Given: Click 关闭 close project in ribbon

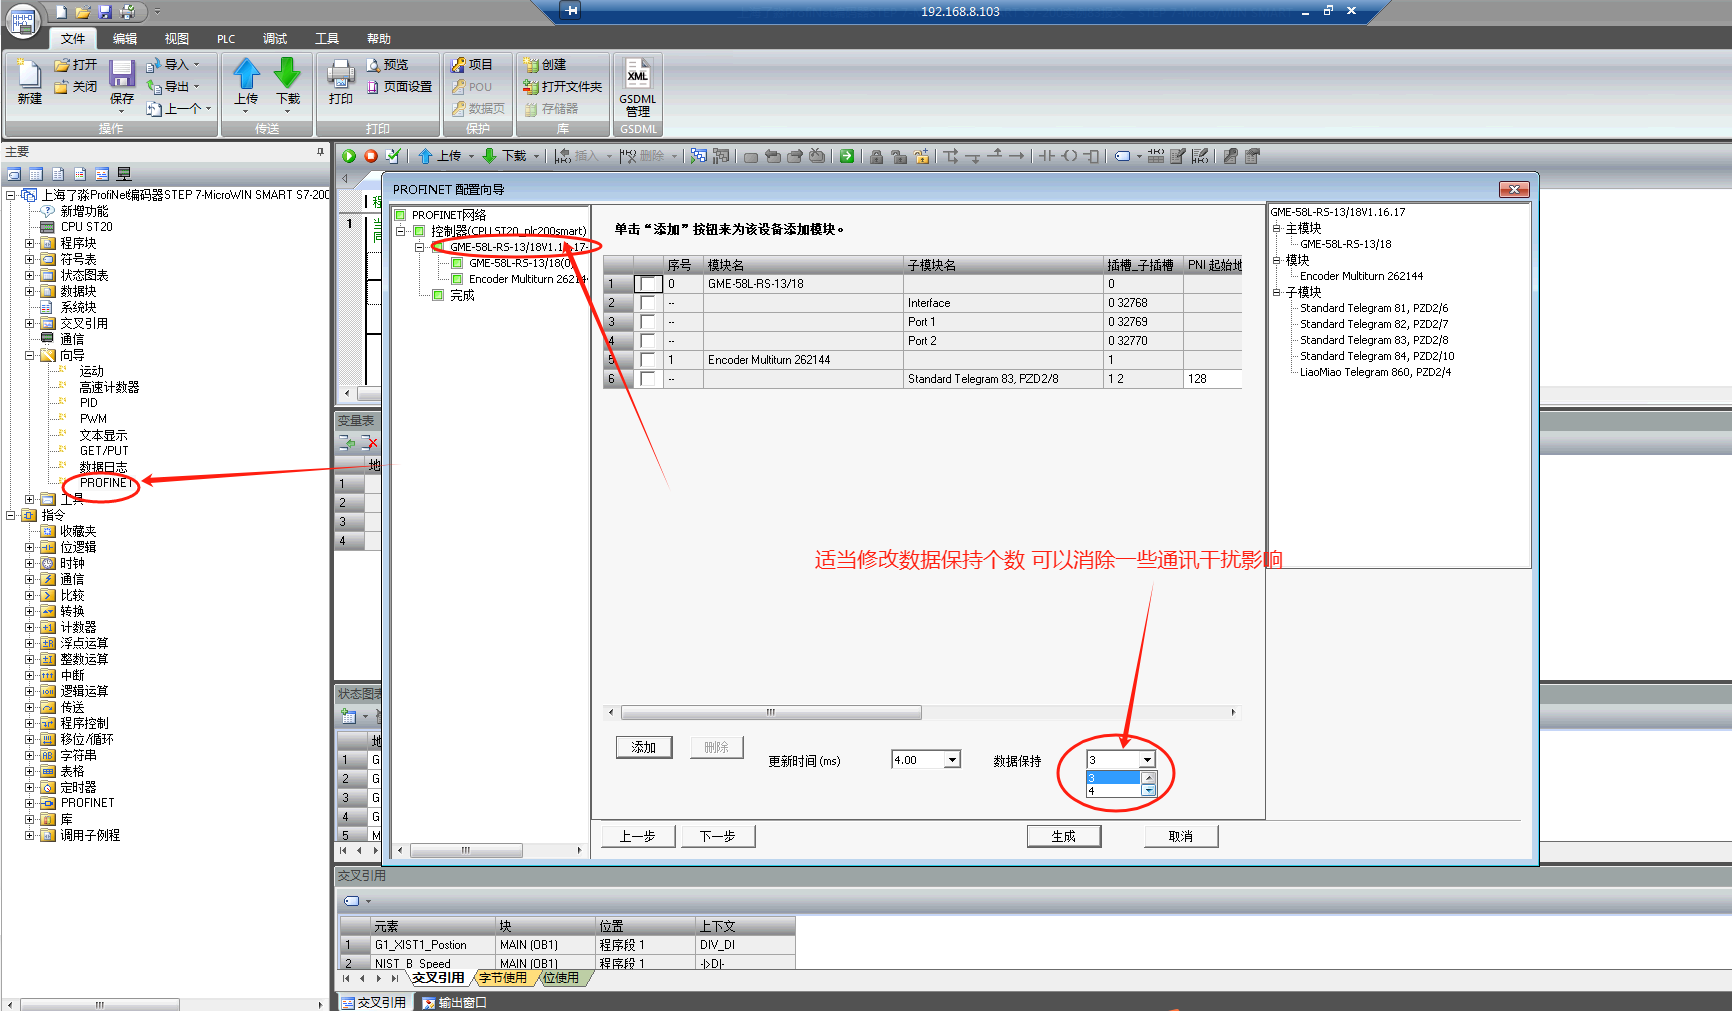Looking at the screenshot, I should (76, 87).
